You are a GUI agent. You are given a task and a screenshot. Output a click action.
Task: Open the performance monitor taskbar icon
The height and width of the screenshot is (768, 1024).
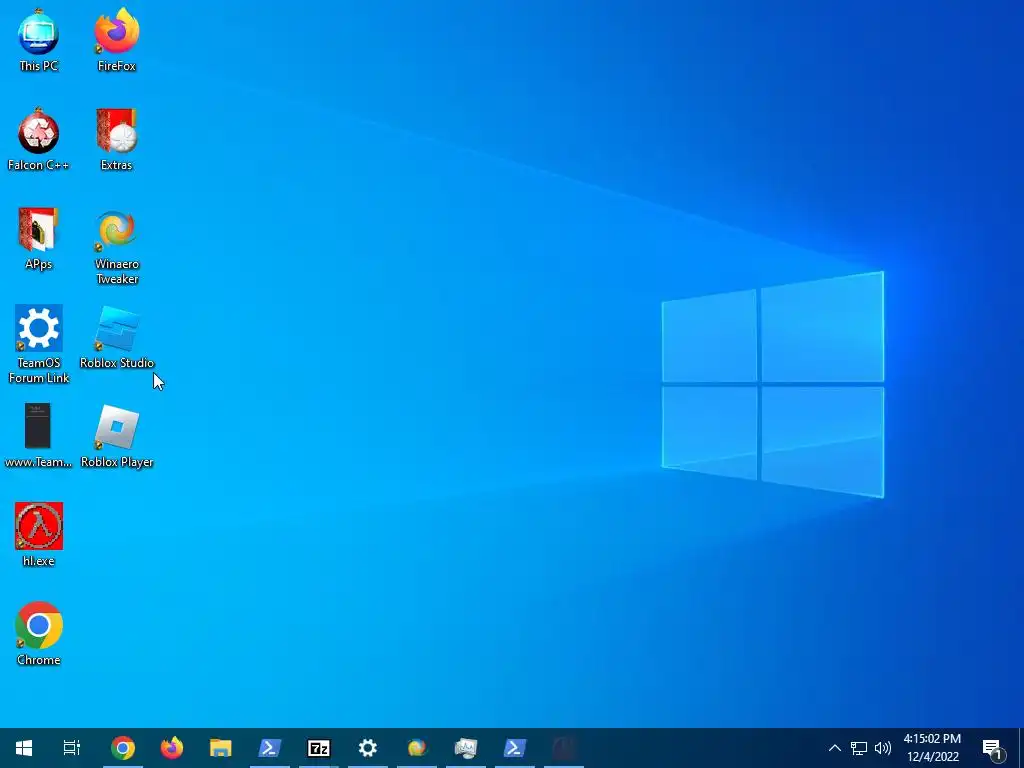point(466,748)
